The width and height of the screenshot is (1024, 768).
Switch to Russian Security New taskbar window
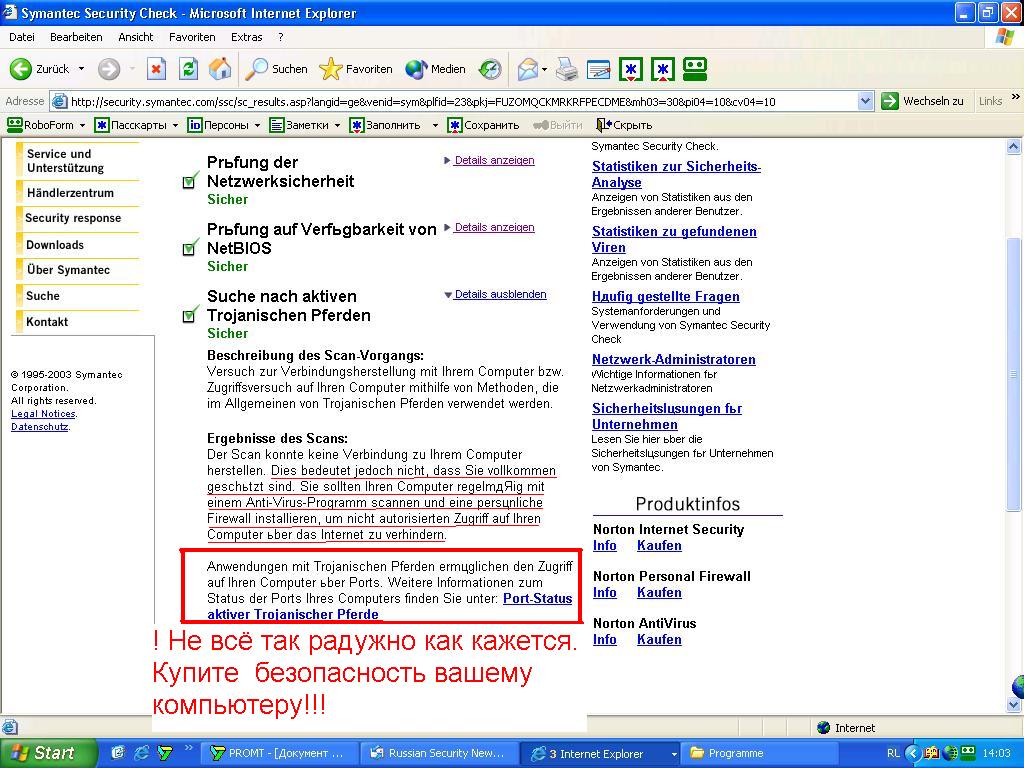[440, 753]
